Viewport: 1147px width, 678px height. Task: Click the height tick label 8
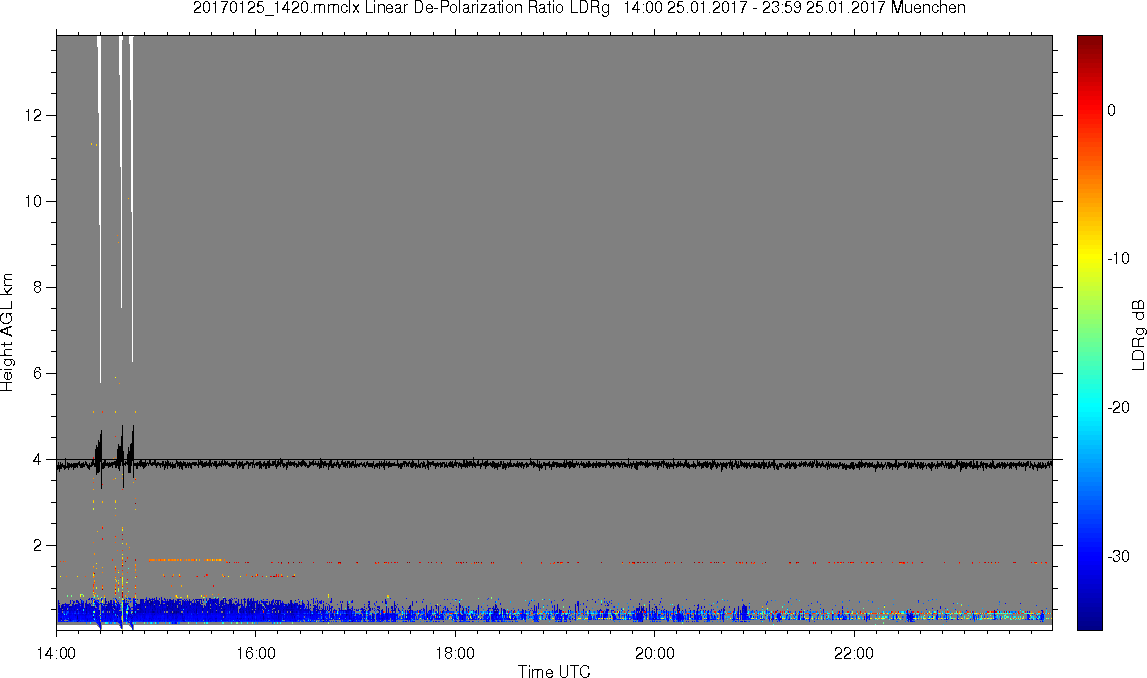point(37,287)
